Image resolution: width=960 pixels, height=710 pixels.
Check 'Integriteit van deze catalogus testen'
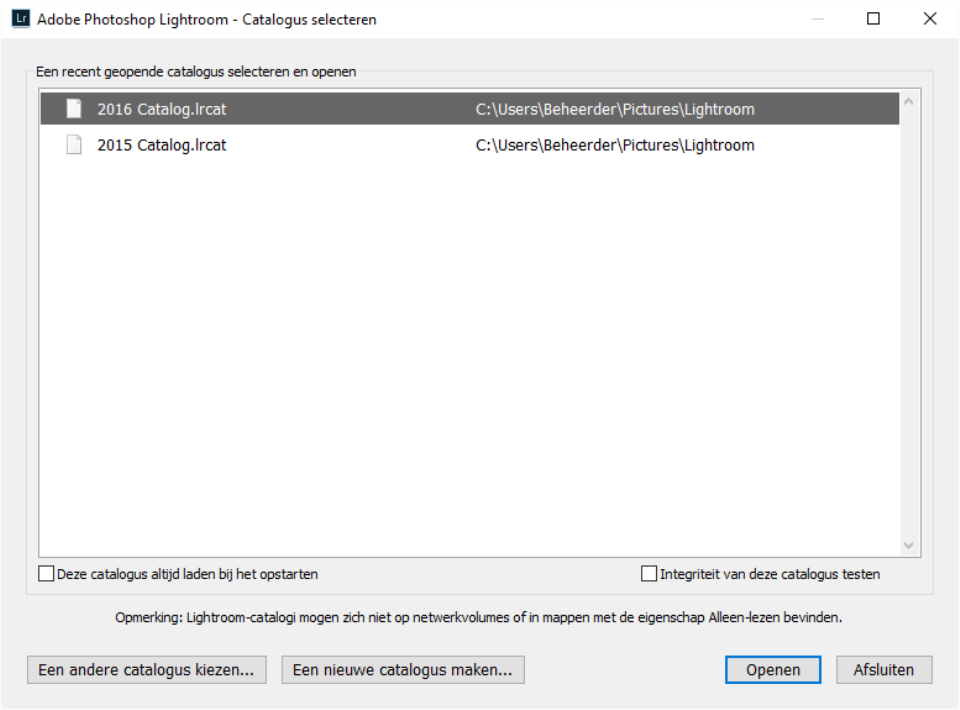coord(649,574)
